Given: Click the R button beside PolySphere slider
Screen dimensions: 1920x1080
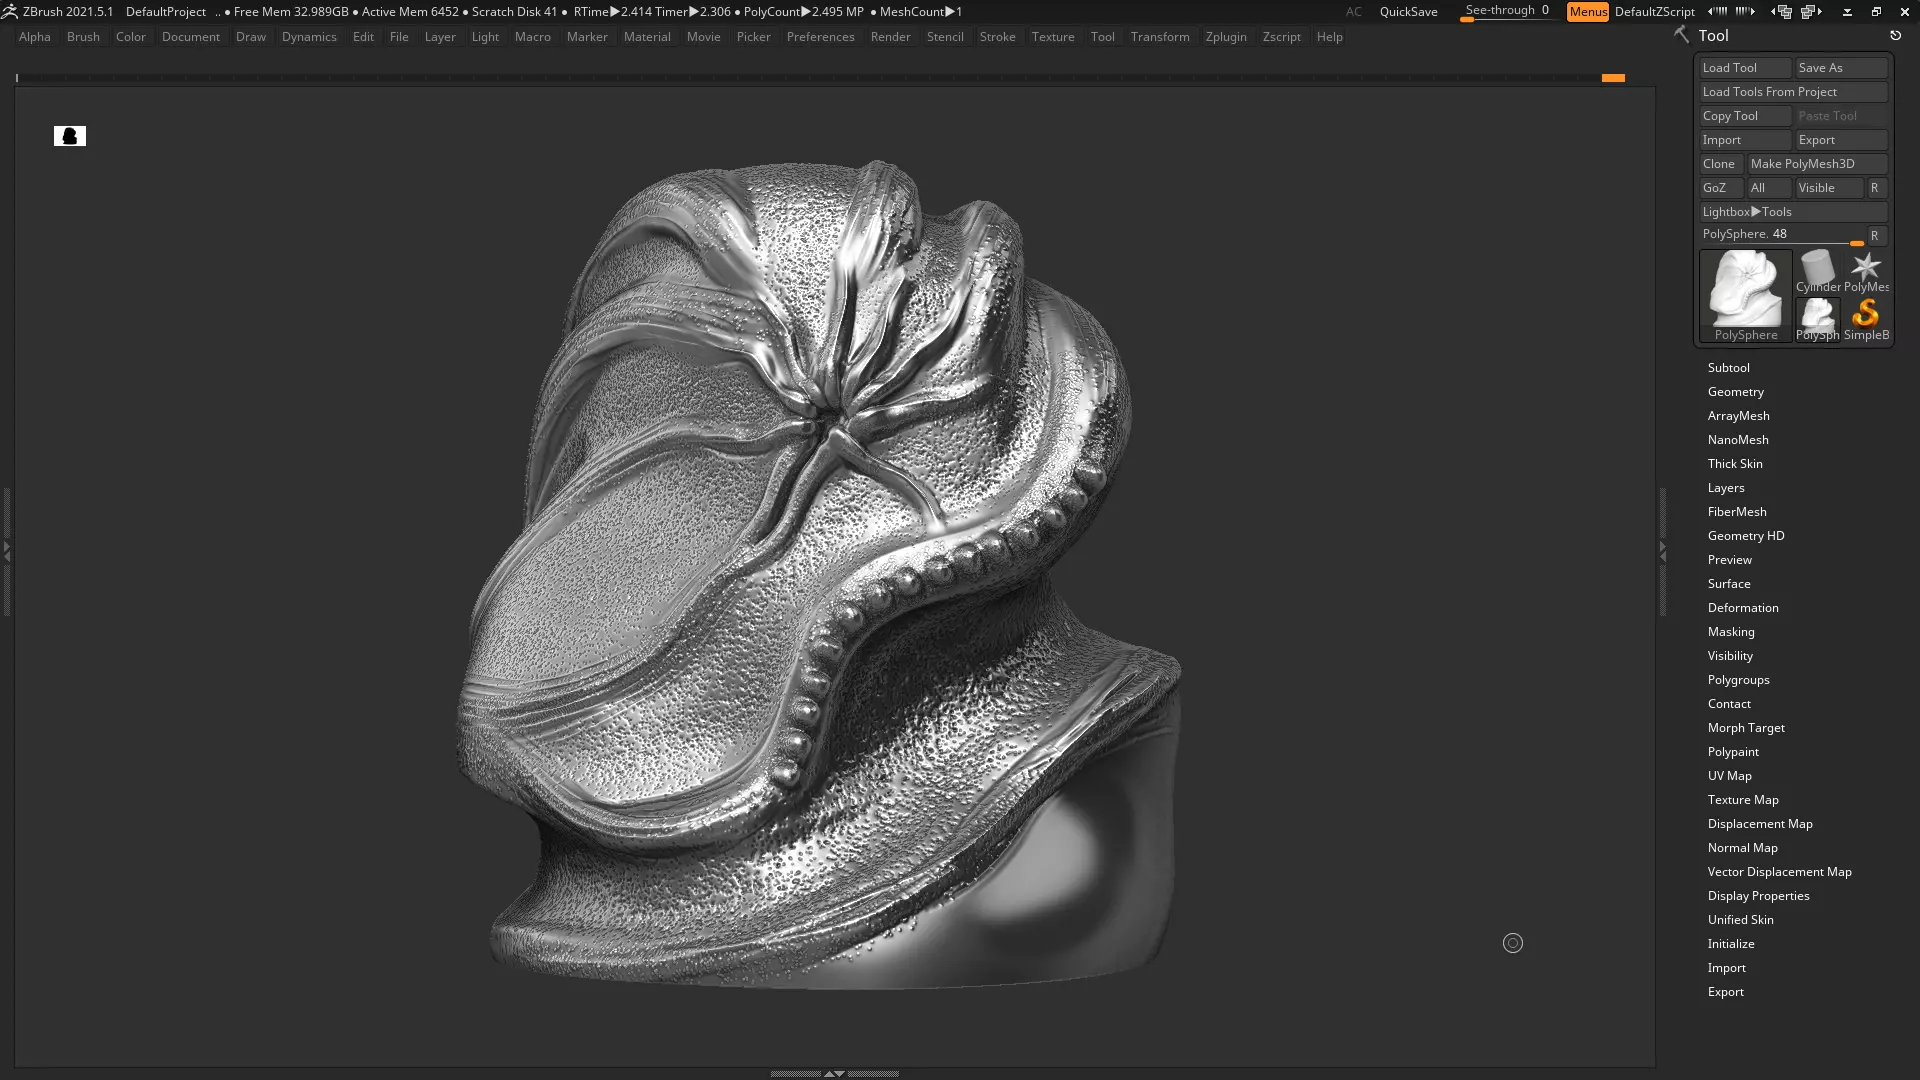Looking at the screenshot, I should click(1876, 236).
